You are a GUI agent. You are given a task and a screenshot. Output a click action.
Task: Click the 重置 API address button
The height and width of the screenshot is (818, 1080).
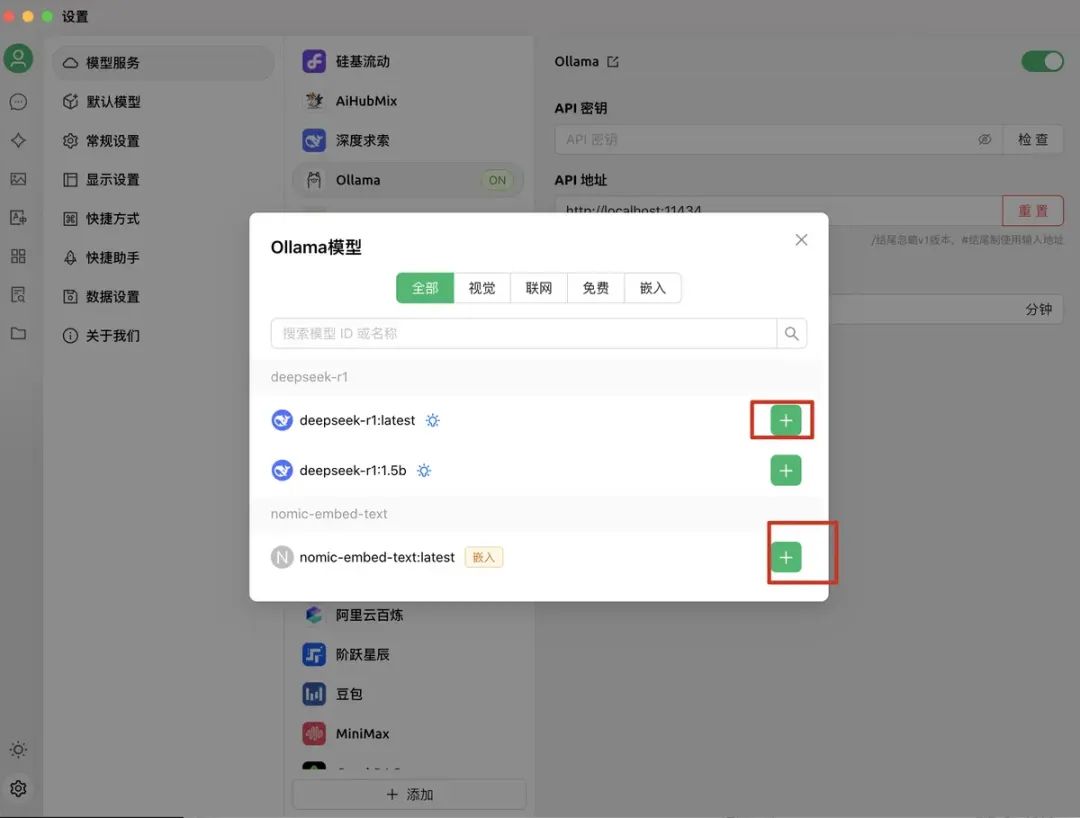point(1032,211)
